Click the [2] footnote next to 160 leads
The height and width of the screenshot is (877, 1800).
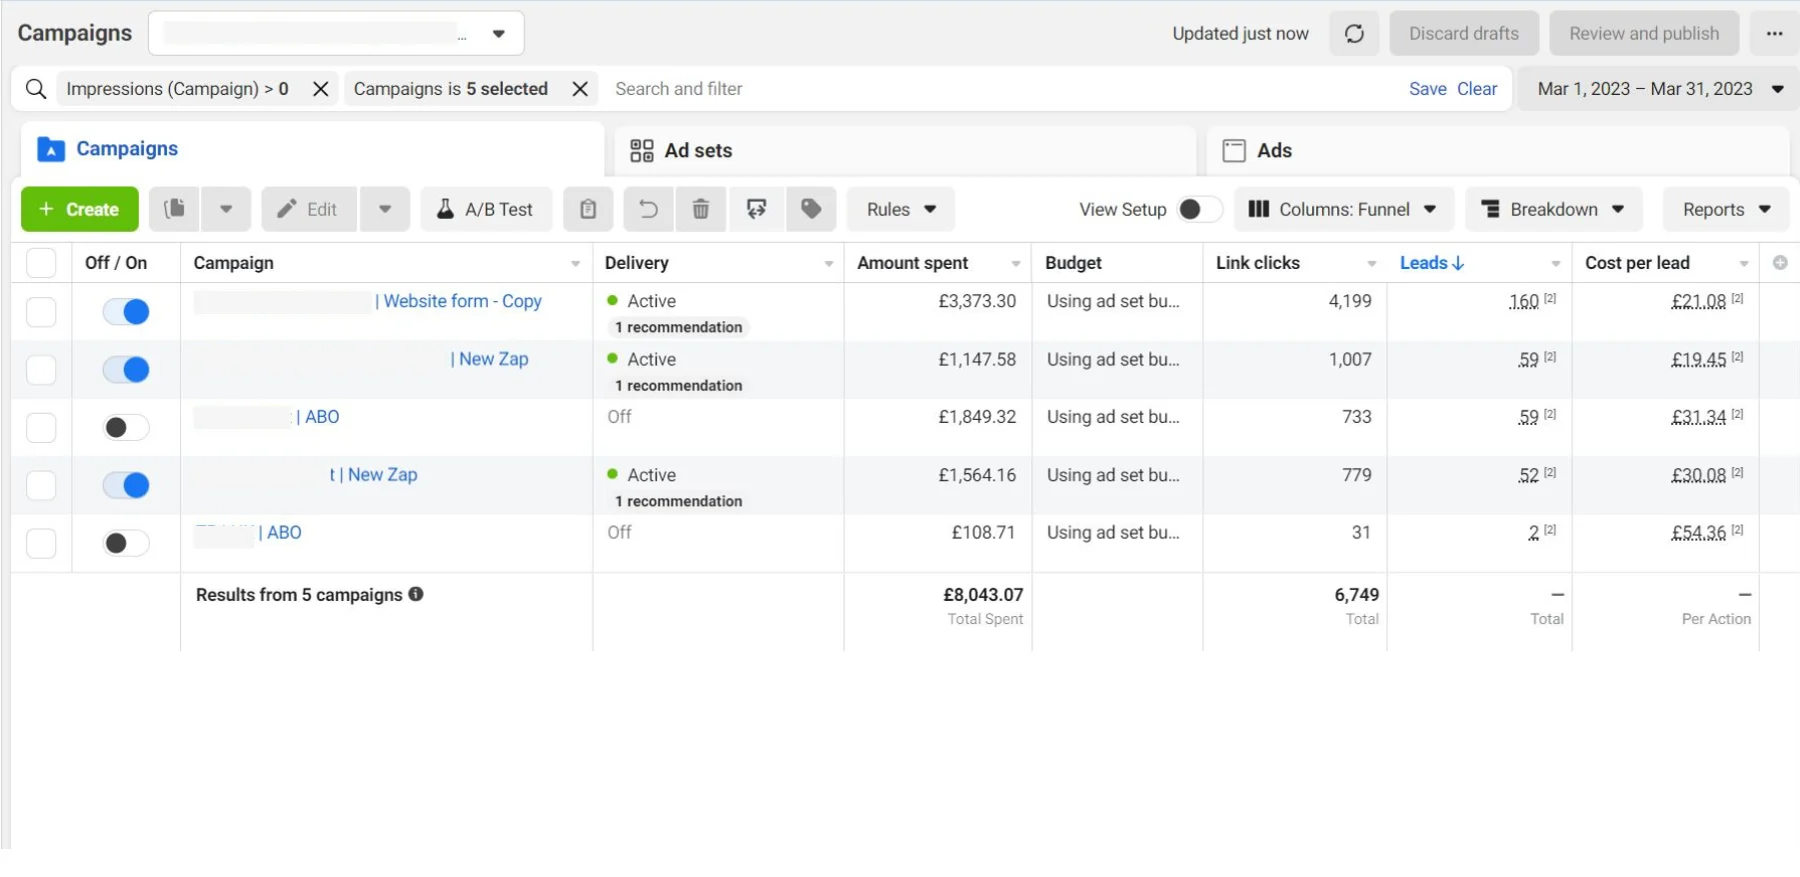click(1550, 298)
